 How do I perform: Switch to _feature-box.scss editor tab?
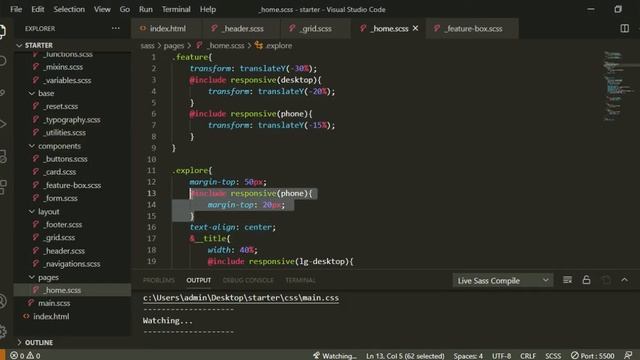pyautogui.click(x=472, y=28)
